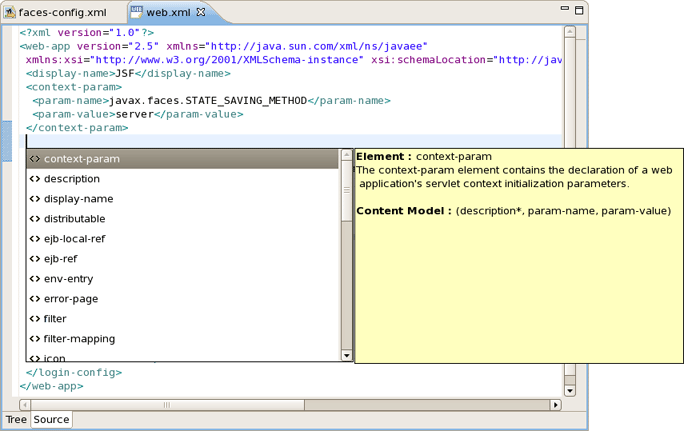684x431 pixels.
Task: Click the icon next to env-entry
Action: pos(34,279)
